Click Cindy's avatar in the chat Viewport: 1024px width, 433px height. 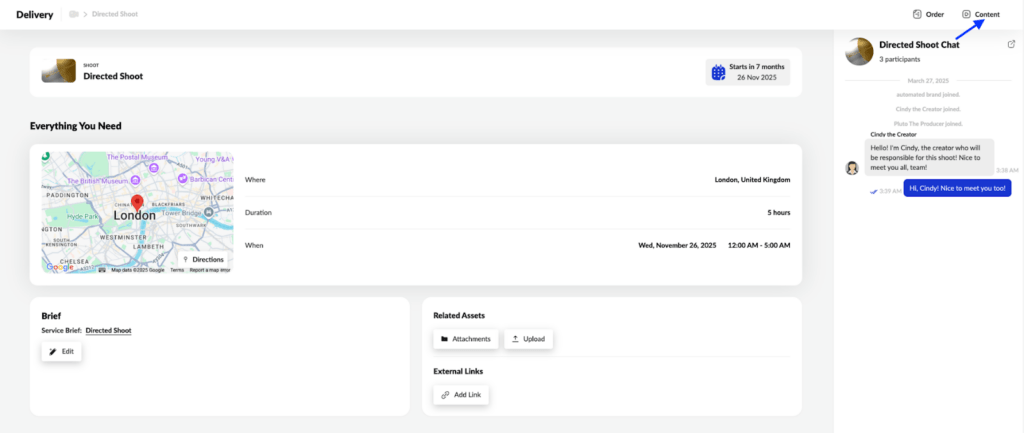coord(852,168)
